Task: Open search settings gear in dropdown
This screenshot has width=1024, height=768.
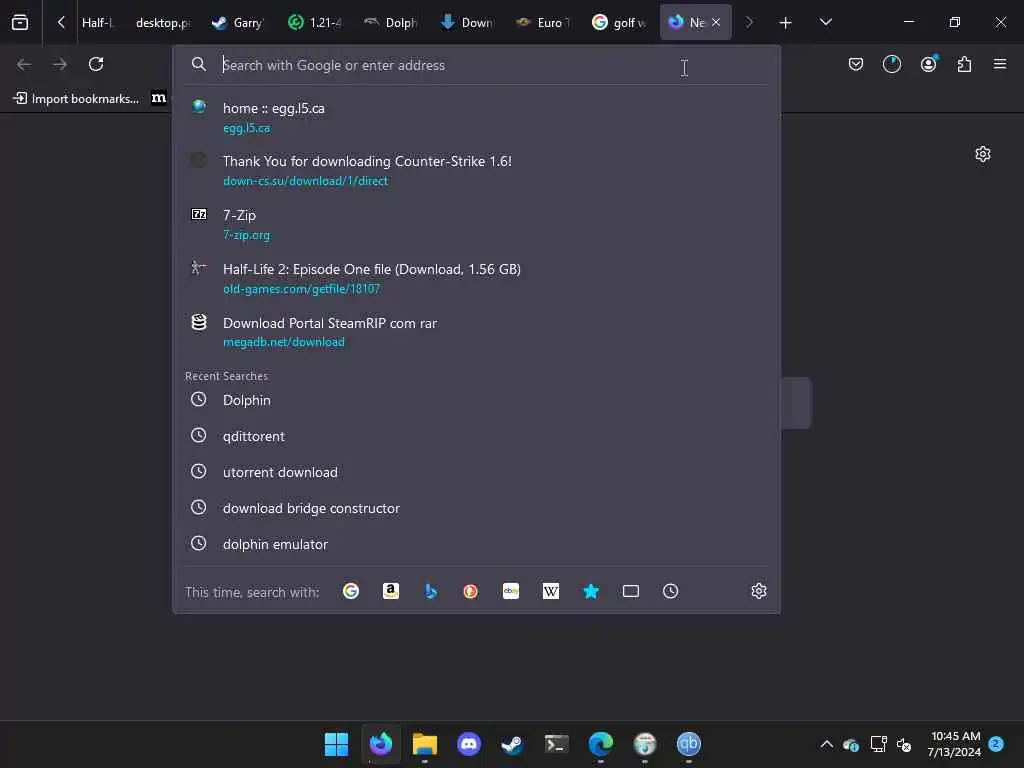Action: (x=758, y=591)
